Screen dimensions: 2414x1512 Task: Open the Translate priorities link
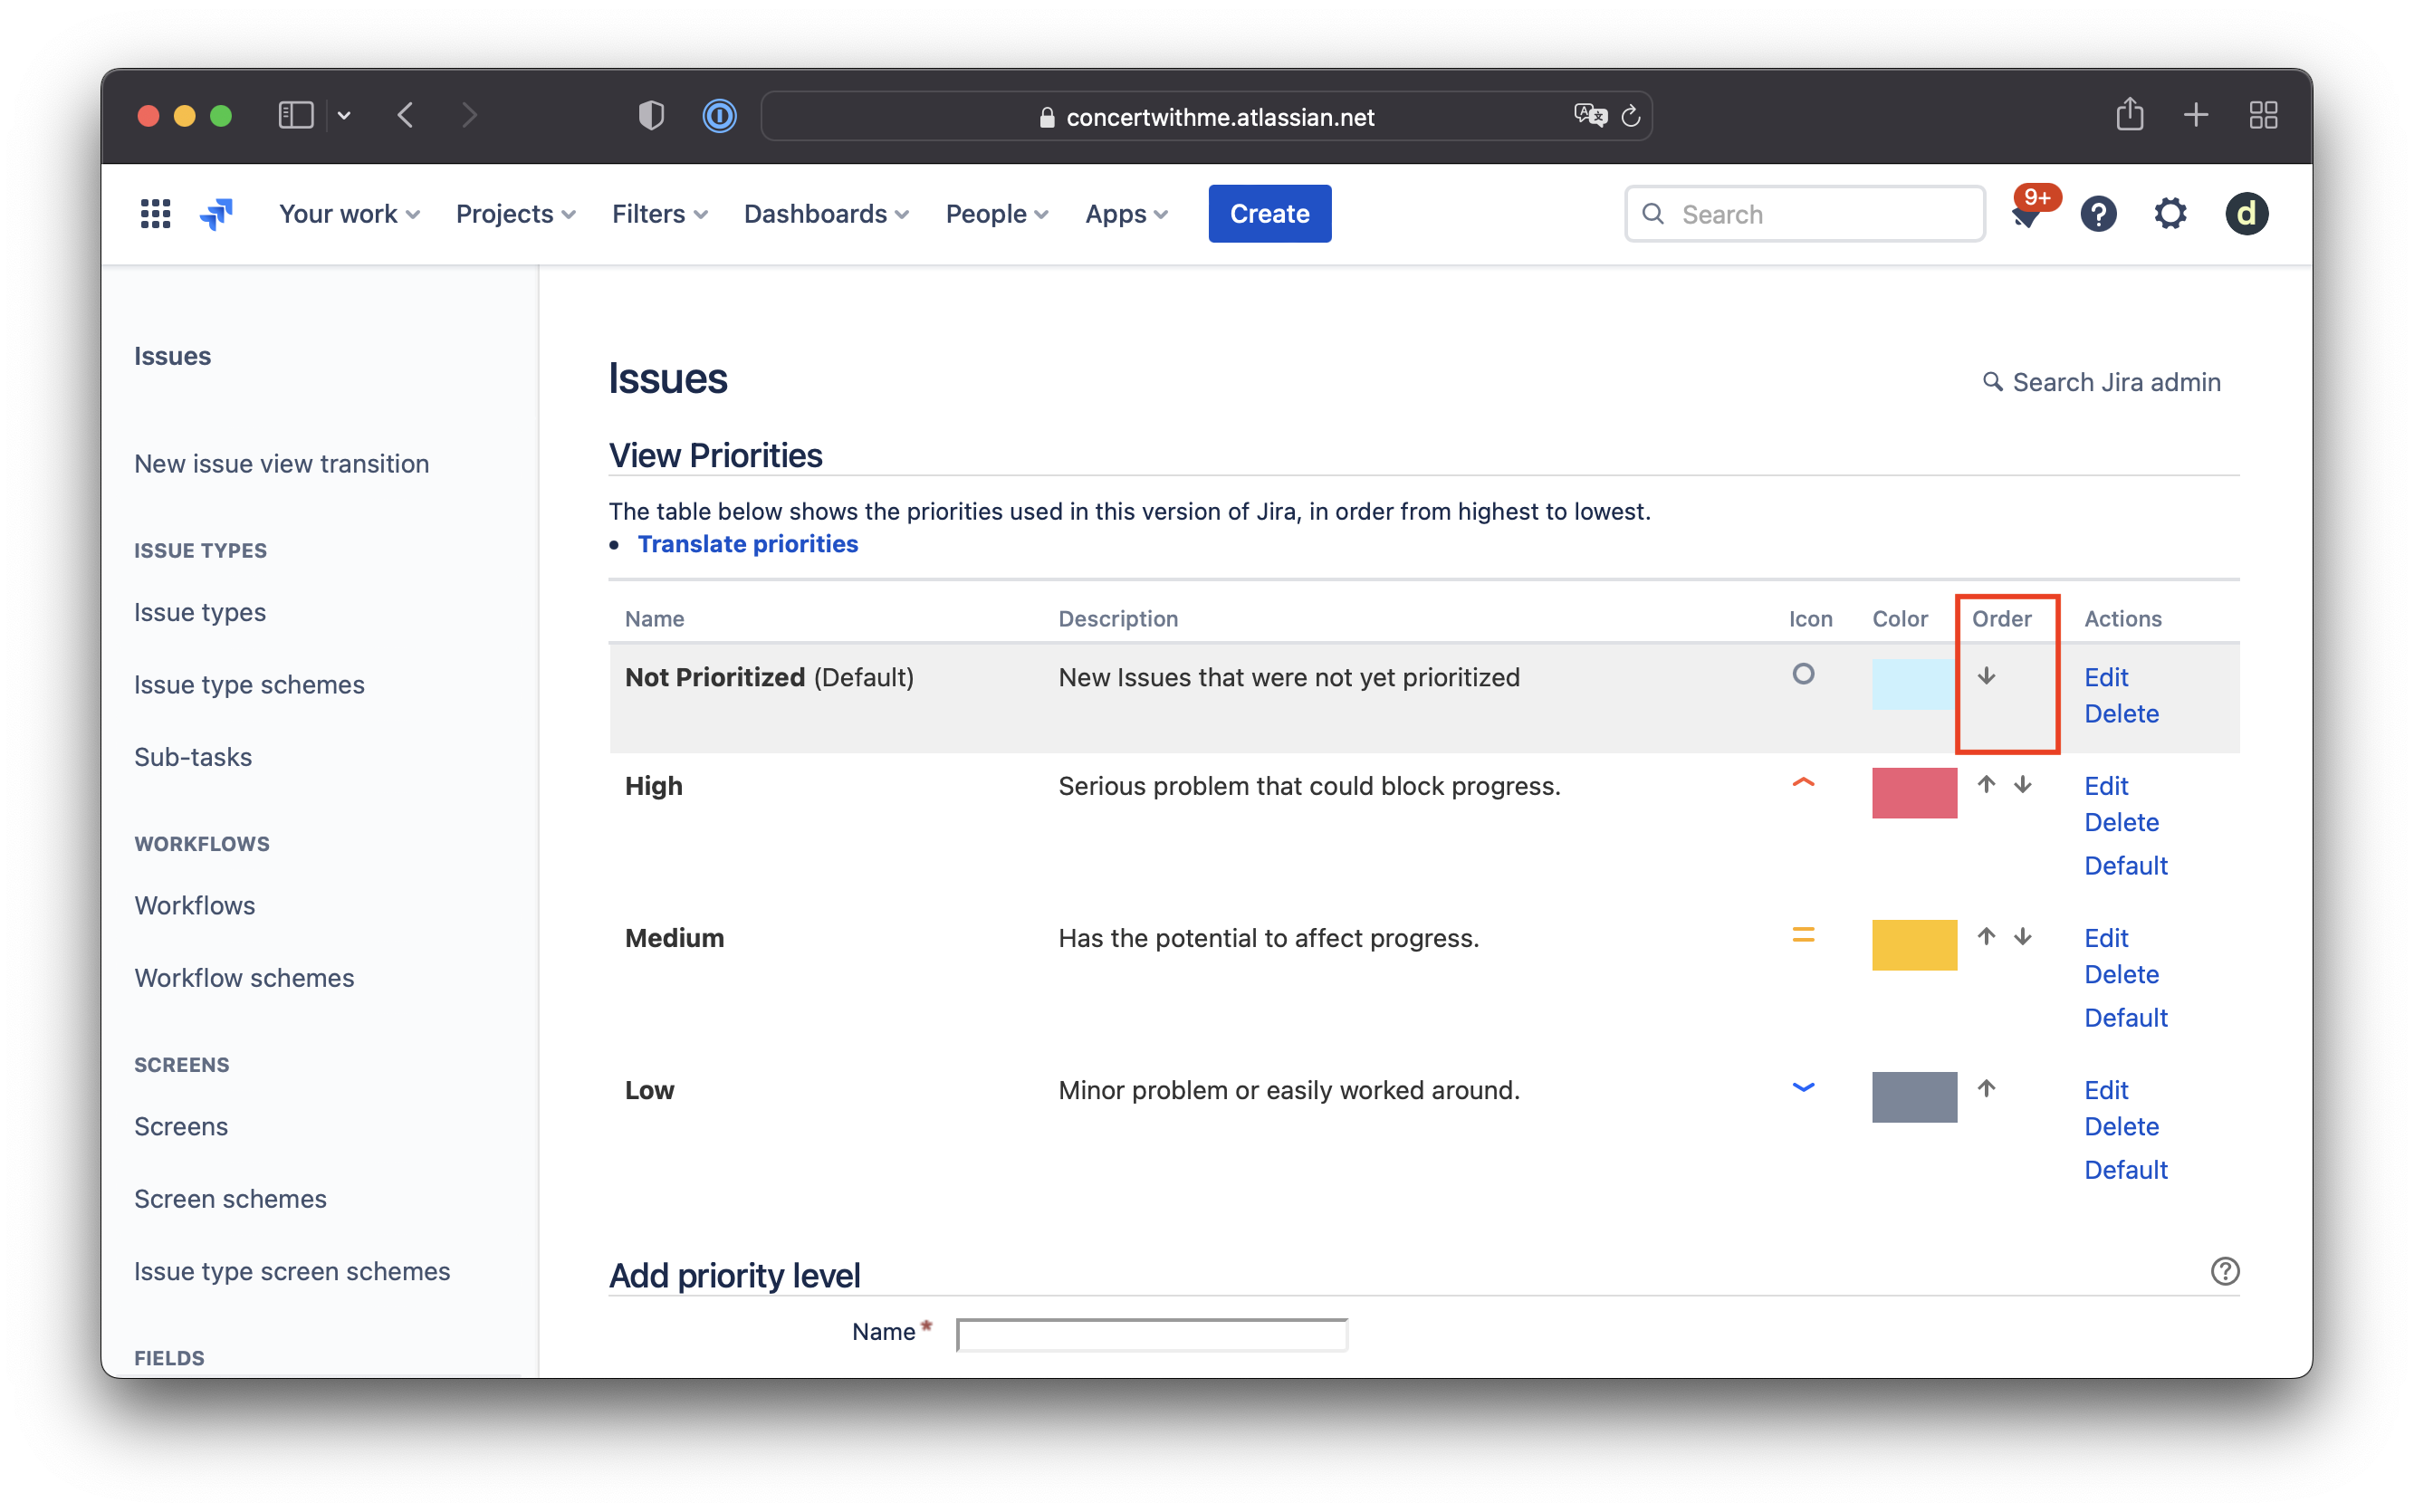tap(747, 543)
